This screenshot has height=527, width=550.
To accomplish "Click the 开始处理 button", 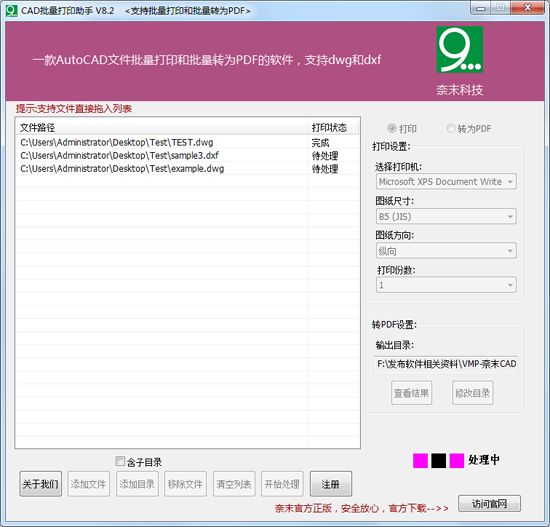I will pos(282,484).
